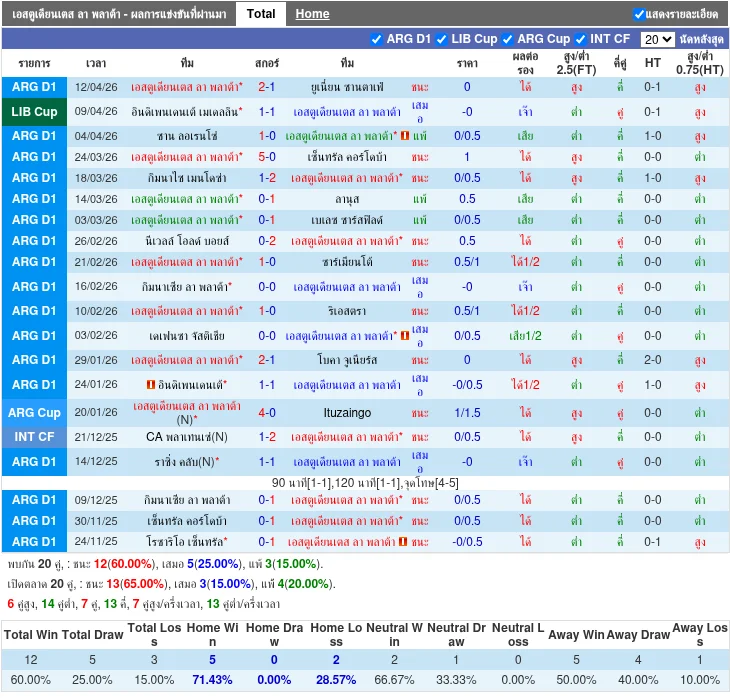Viewport: 730px width, 698px height.
Task: Click red card icon beside Independiente 24/01/26
Action: click(151, 385)
